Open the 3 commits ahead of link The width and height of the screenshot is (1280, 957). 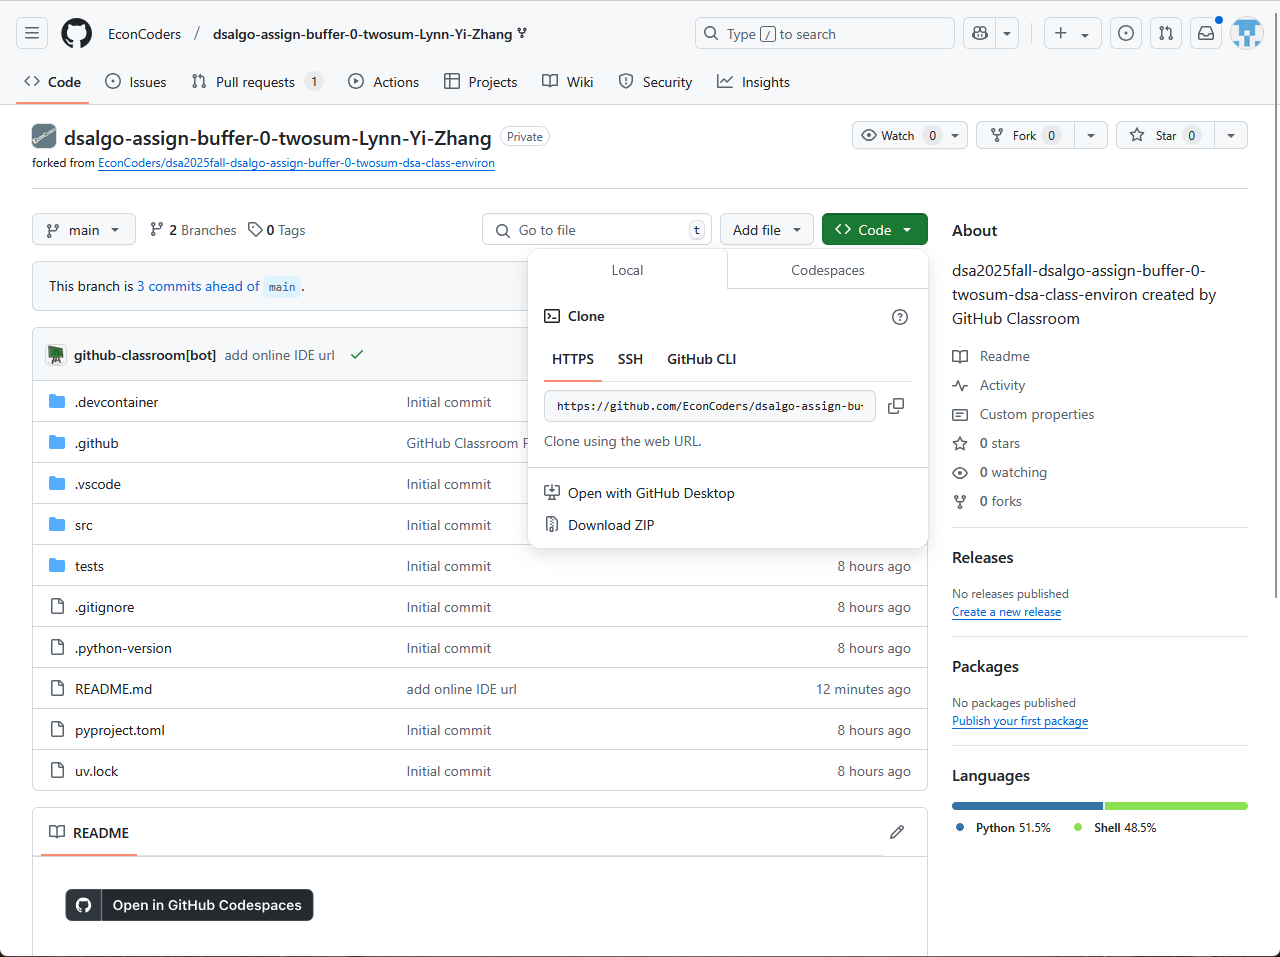pyautogui.click(x=198, y=286)
